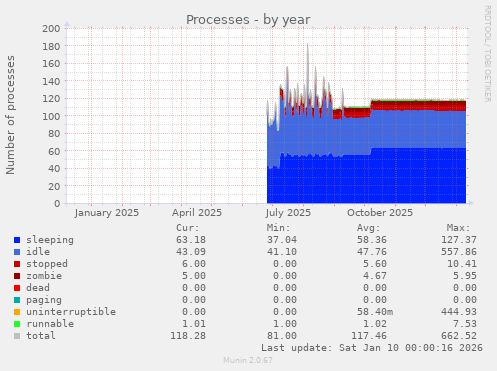The height and width of the screenshot is (371, 497).
Task: Click the 'Min:' column header
Action: [x=278, y=228]
